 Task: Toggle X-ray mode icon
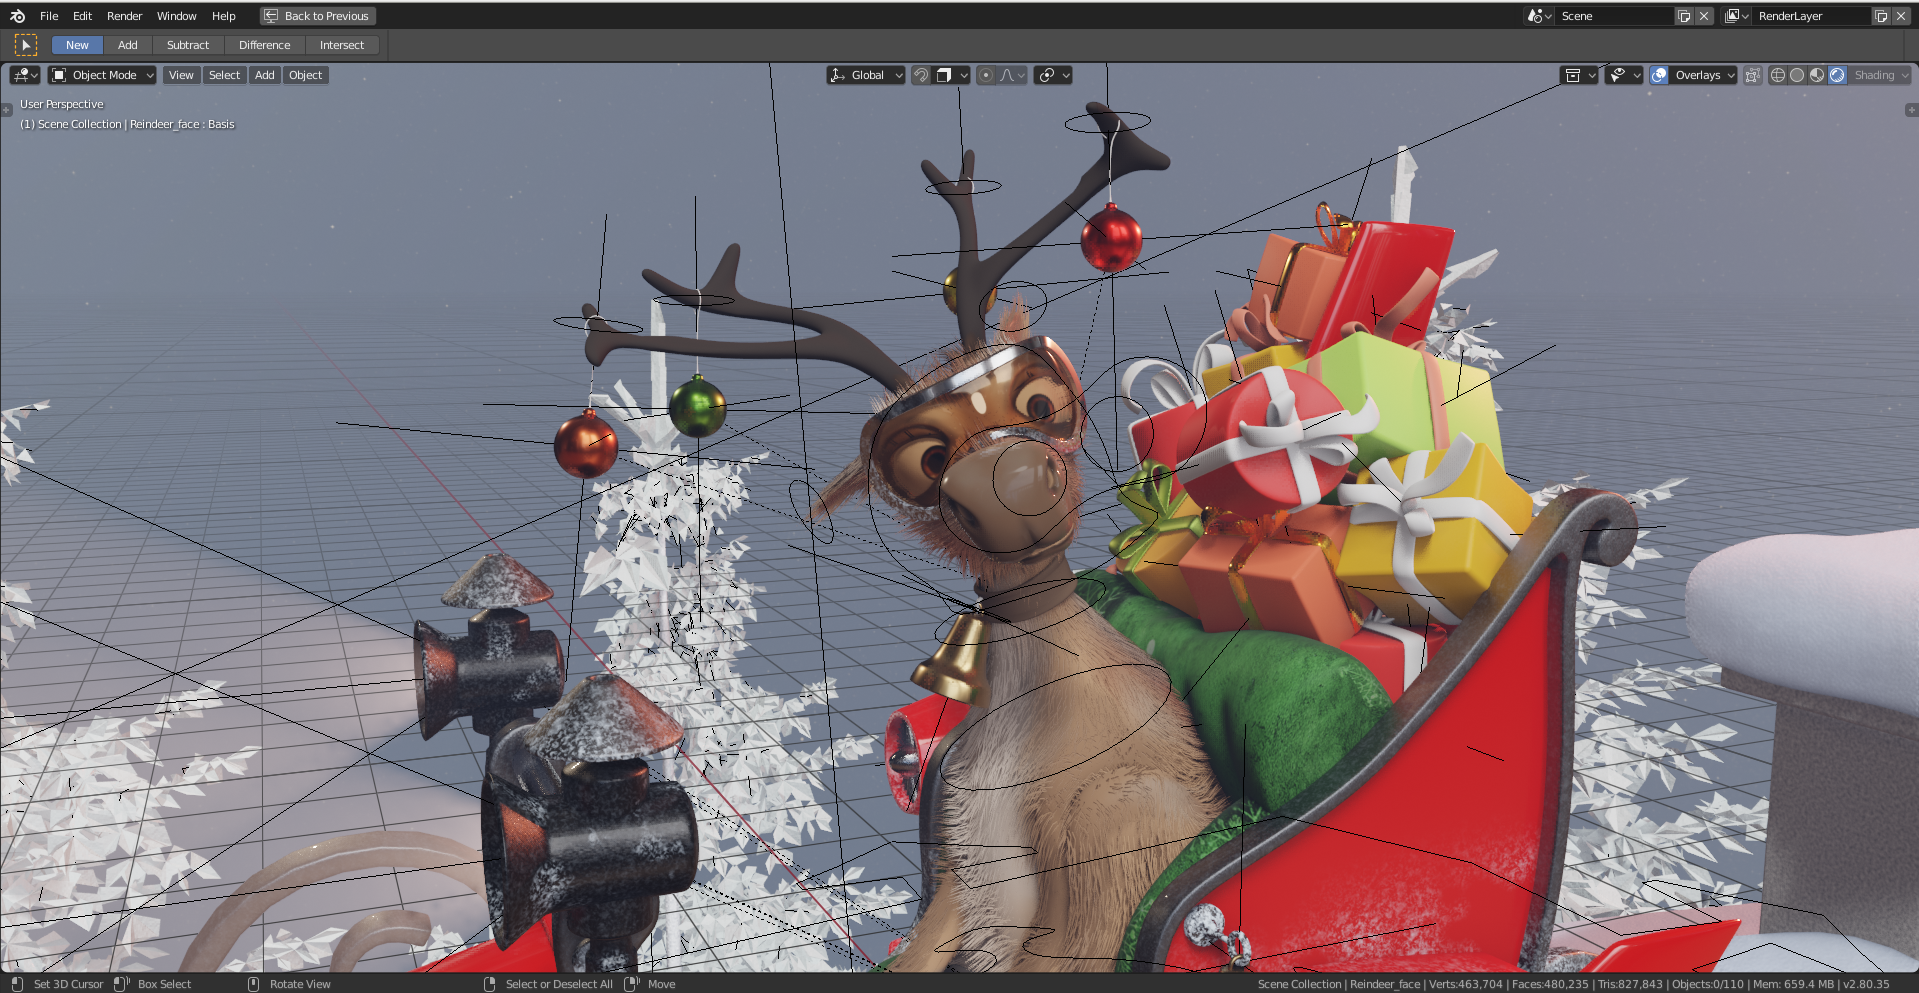(1752, 75)
